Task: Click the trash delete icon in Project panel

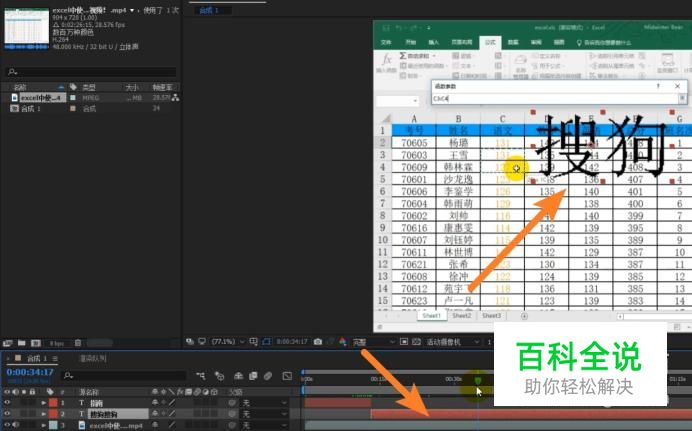Action: tap(78, 343)
